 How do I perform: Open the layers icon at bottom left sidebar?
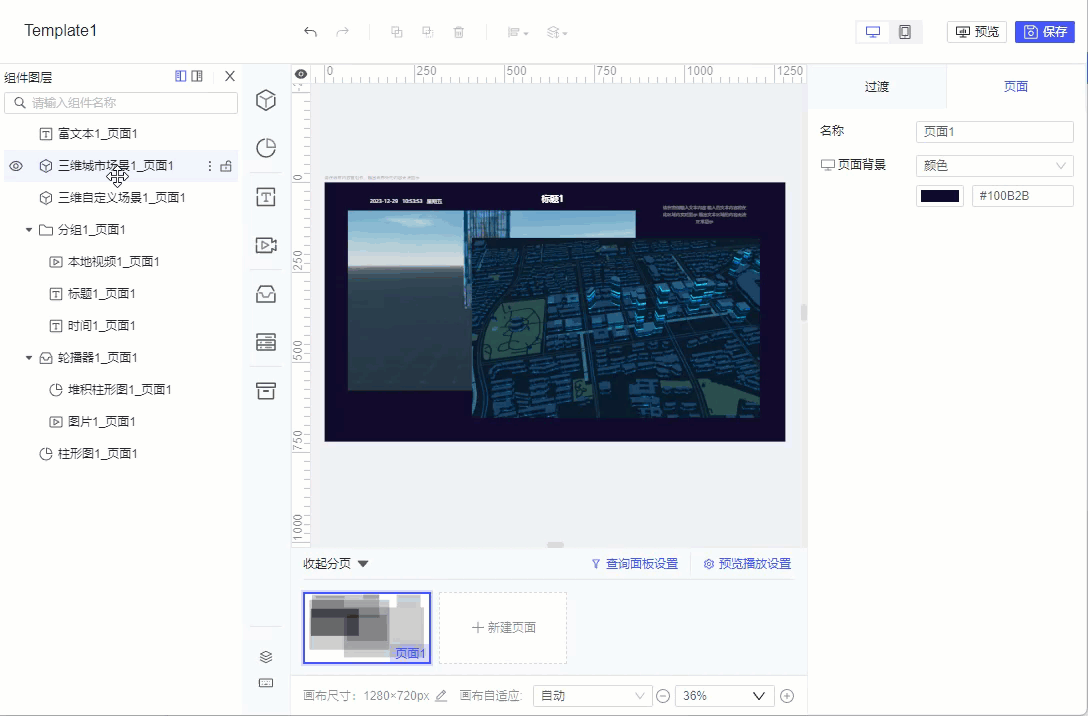click(x=265, y=657)
